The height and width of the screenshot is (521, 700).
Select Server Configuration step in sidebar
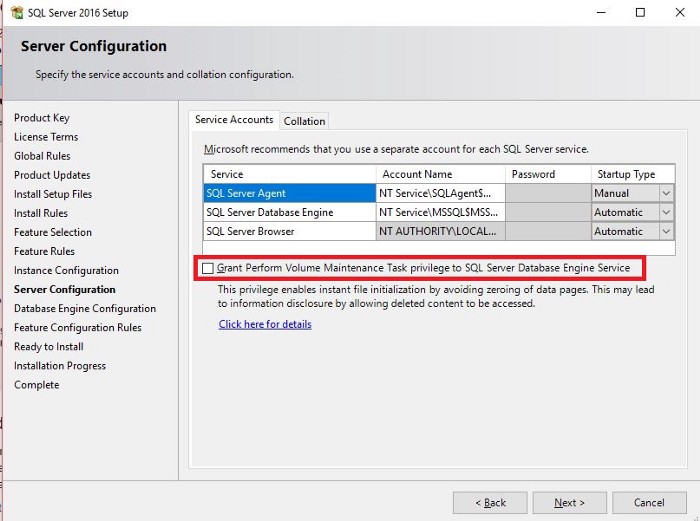(65, 289)
